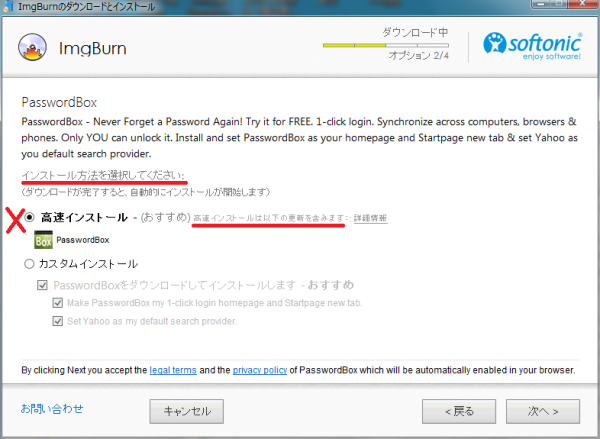Viewport: 600px width, 439px height.
Task: Click the title bar installer icon
Action: [8, 7]
